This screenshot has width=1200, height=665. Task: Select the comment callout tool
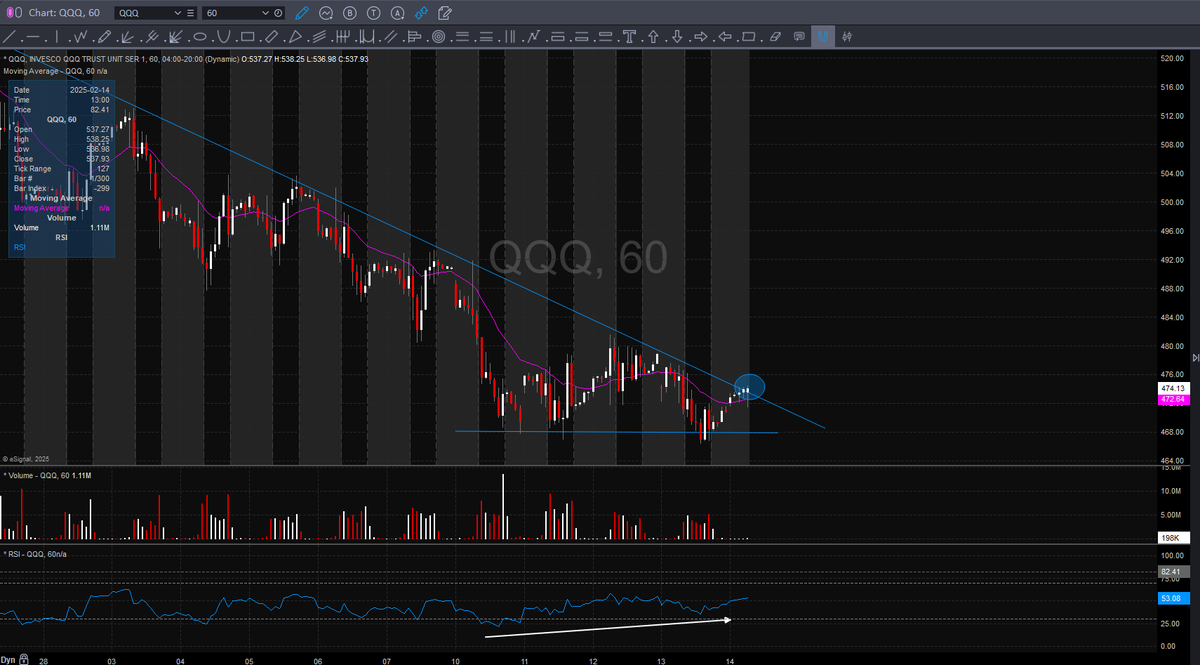[x=798, y=37]
